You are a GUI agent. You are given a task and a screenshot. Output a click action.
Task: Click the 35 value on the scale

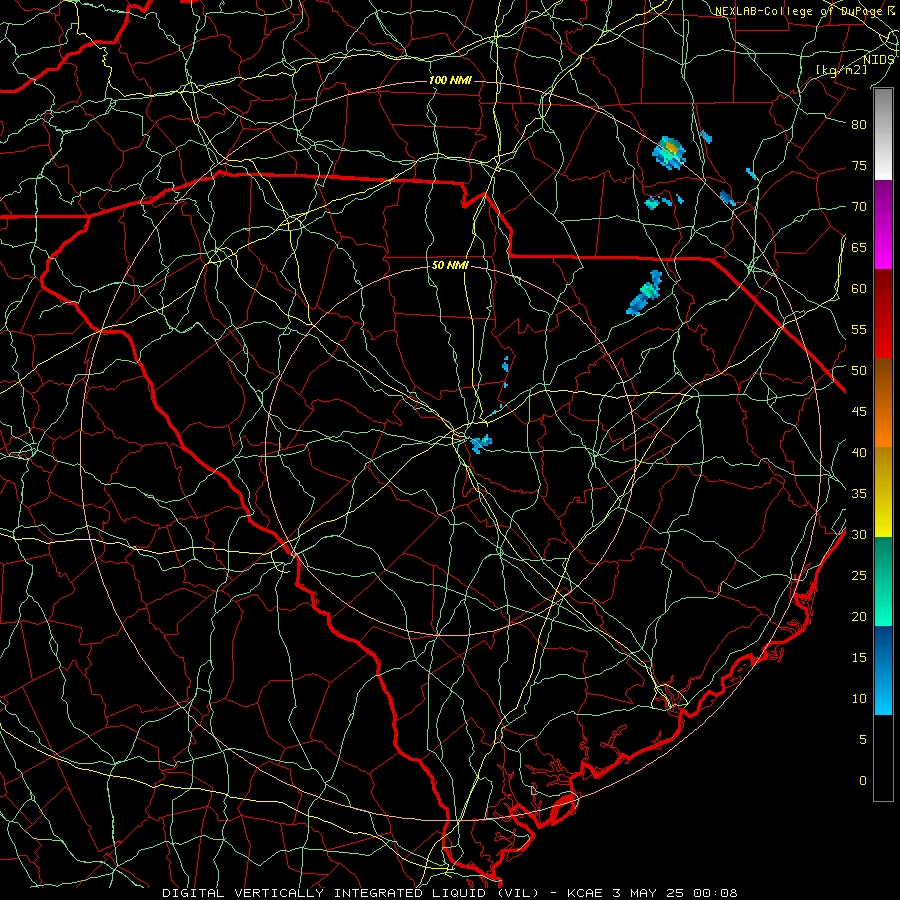point(859,494)
